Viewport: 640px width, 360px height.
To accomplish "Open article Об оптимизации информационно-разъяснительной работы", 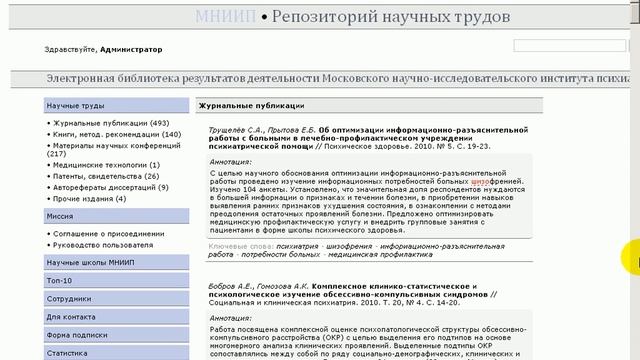I will point(369,138).
